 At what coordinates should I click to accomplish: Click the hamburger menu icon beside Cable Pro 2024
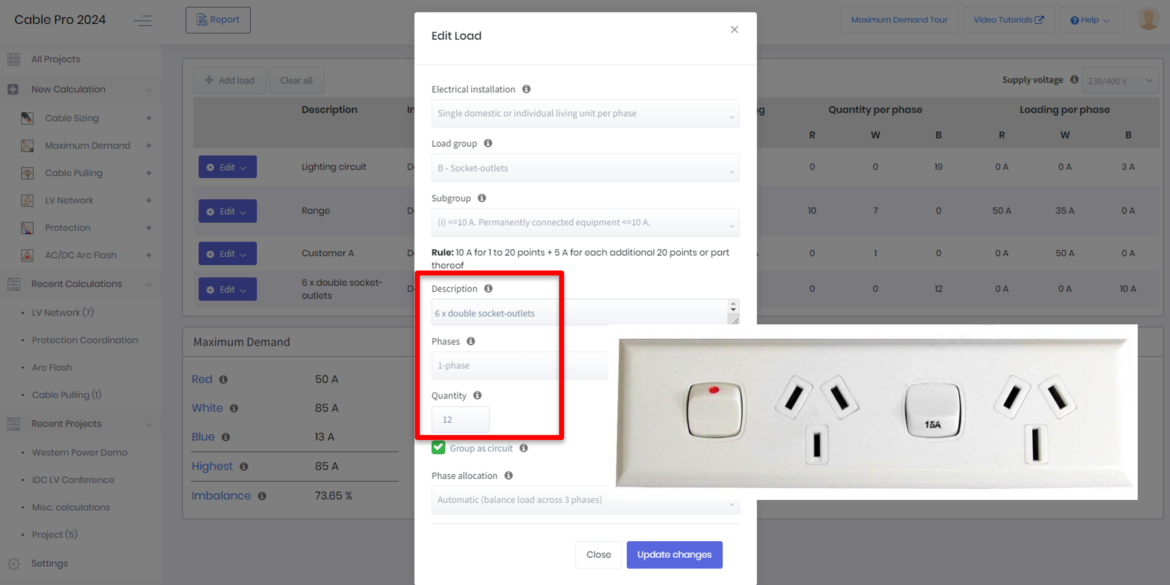(x=143, y=20)
